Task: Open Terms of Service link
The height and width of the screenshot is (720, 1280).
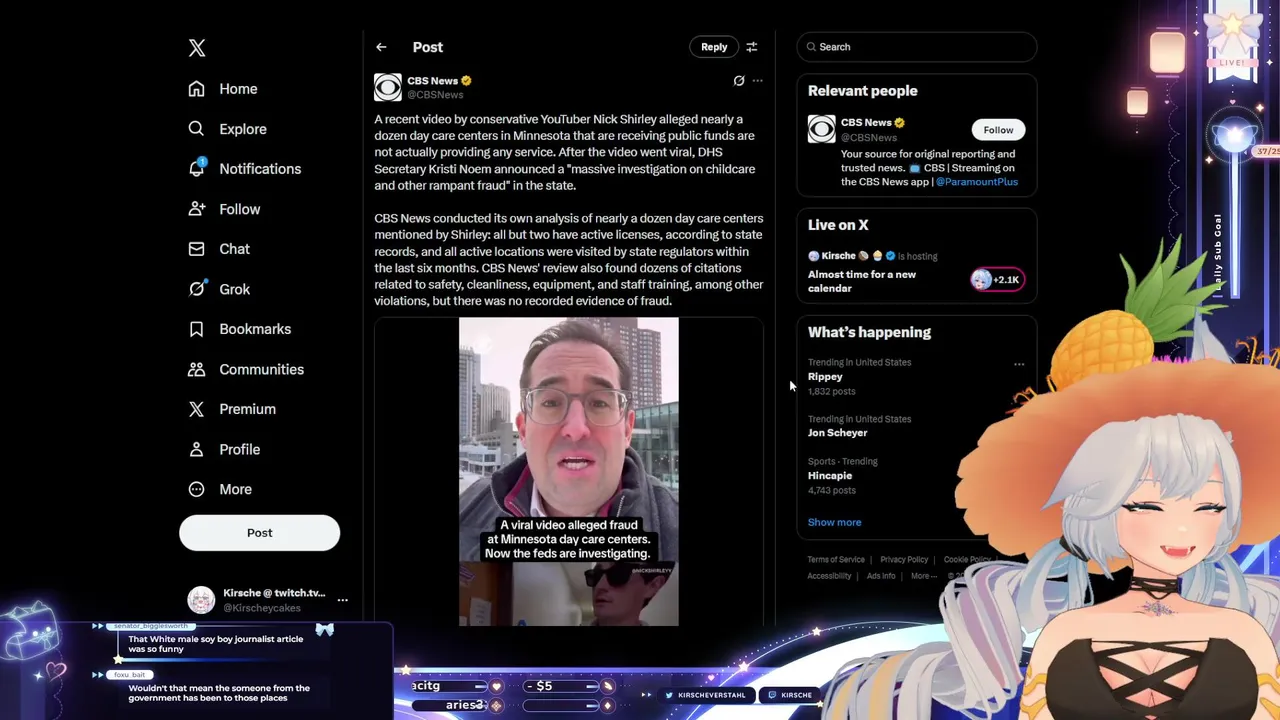Action: point(836,560)
